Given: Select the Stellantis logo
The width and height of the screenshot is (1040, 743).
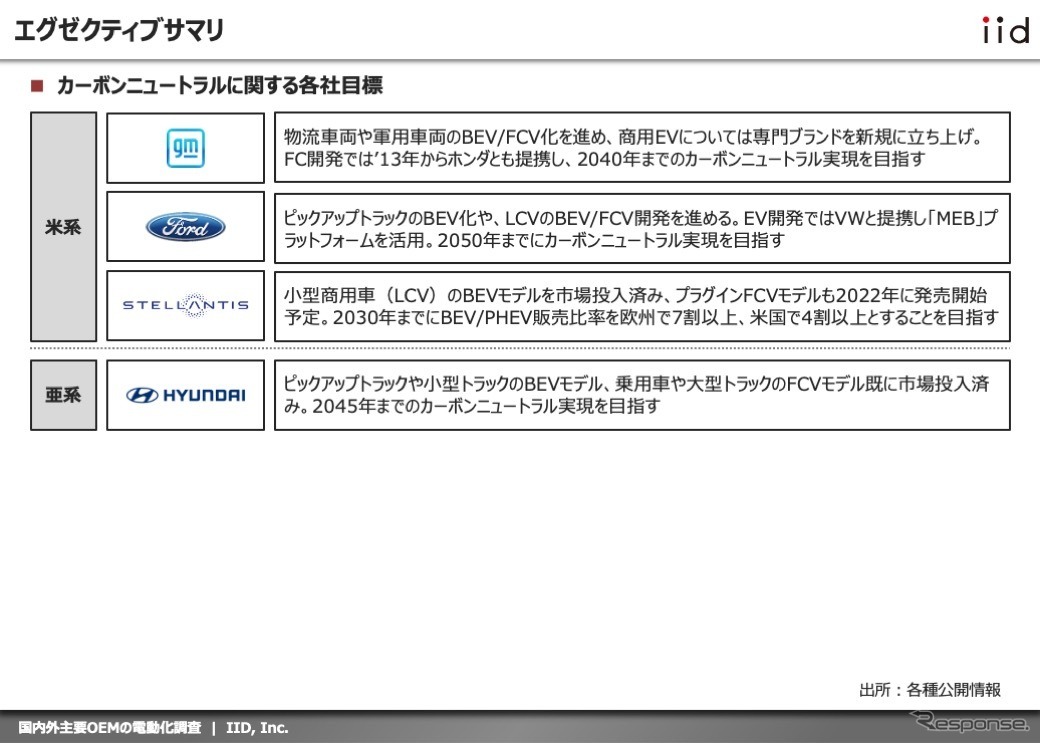Looking at the screenshot, I should [x=185, y=305].
